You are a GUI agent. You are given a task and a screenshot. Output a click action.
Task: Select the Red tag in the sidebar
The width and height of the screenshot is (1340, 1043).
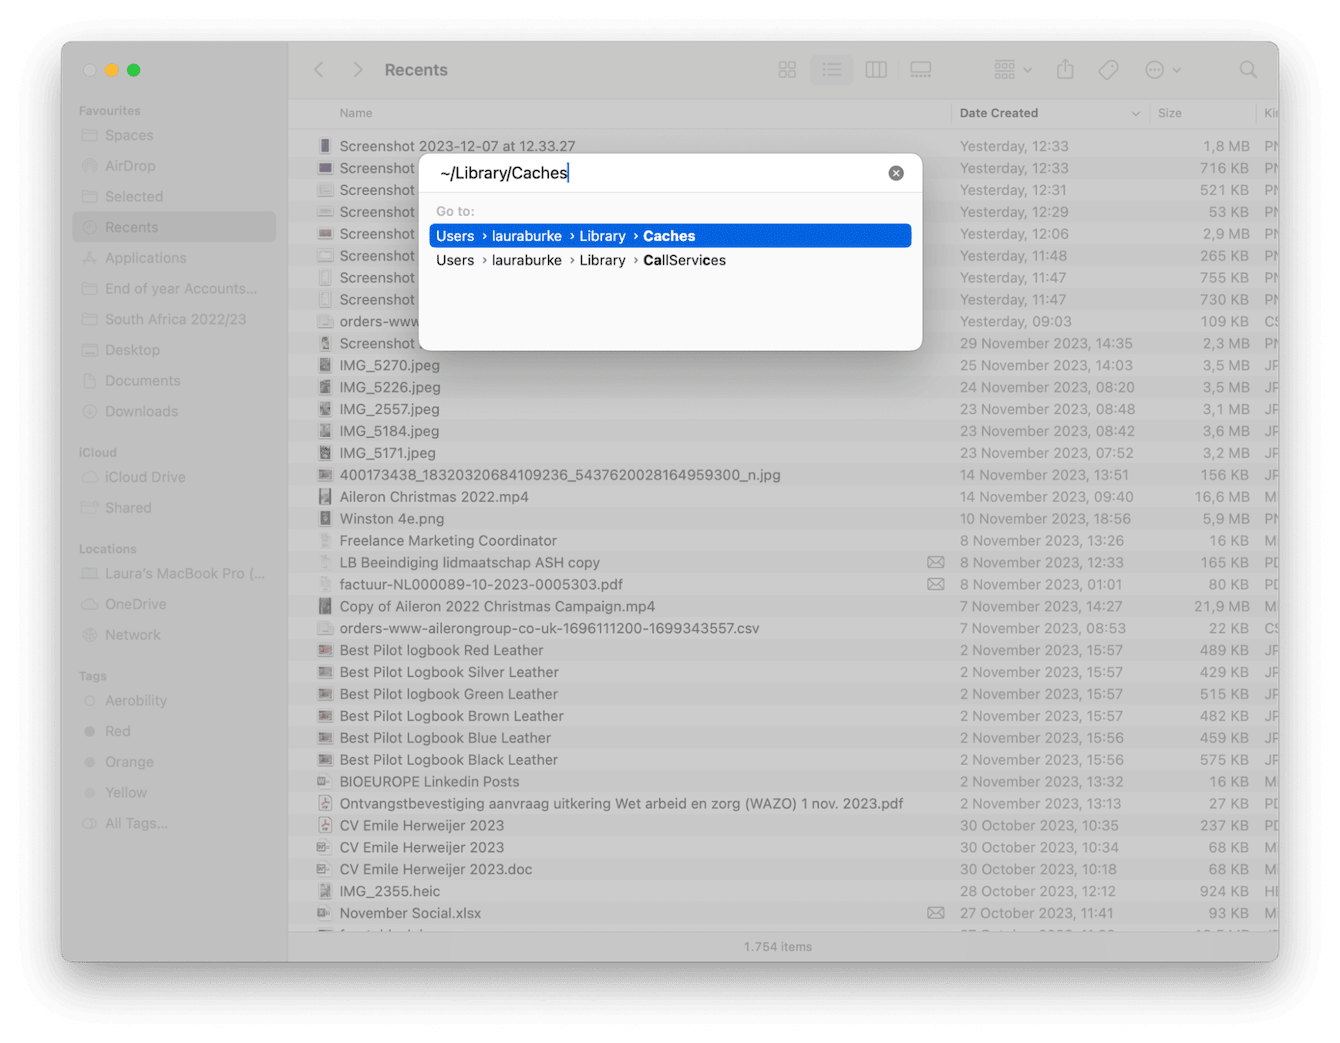point(117,731)
